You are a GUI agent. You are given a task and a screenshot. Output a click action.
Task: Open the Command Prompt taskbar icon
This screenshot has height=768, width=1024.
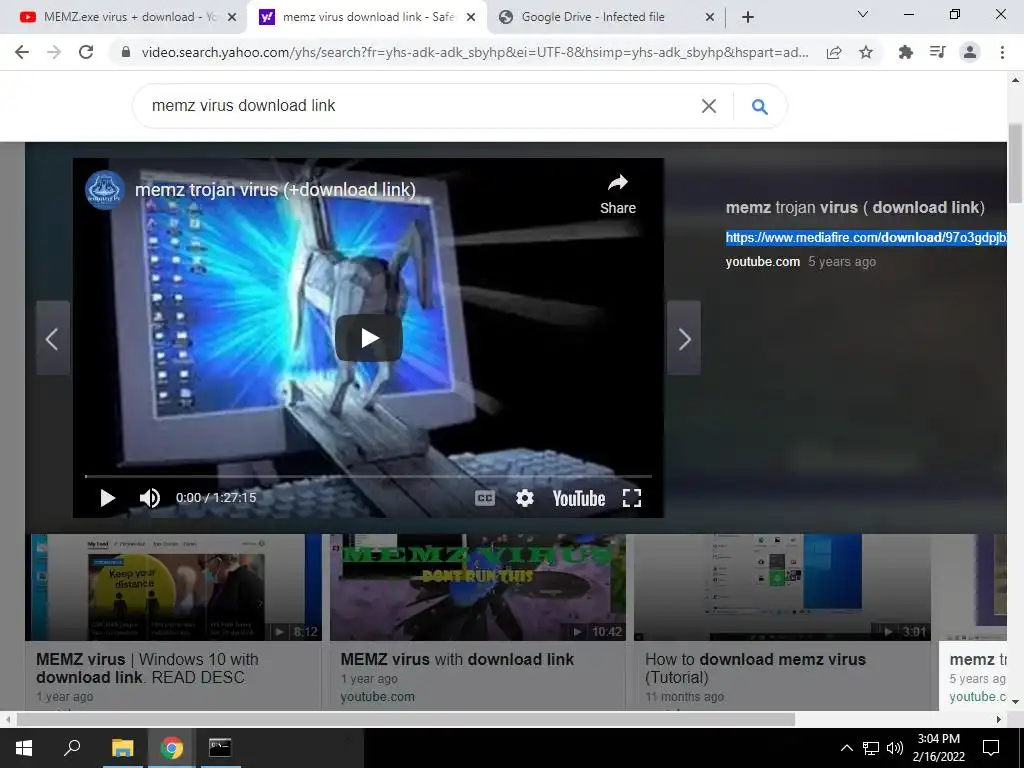220,748
